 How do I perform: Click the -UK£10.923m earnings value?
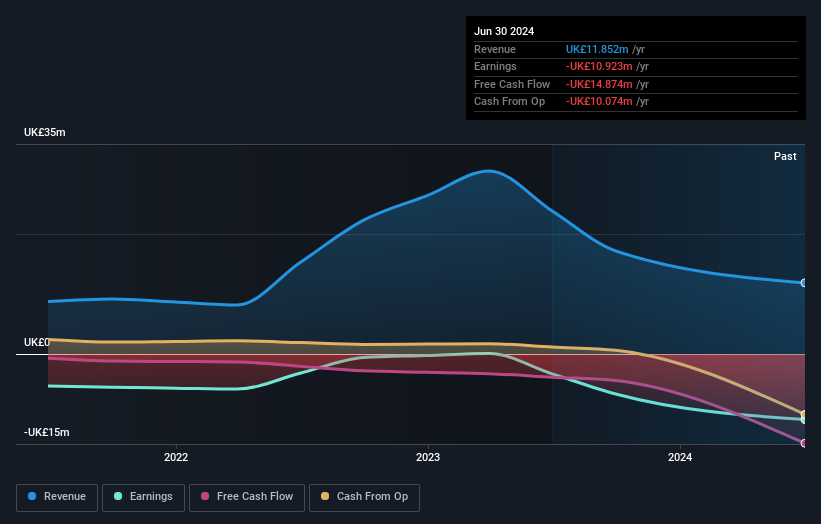pos(599,66)
